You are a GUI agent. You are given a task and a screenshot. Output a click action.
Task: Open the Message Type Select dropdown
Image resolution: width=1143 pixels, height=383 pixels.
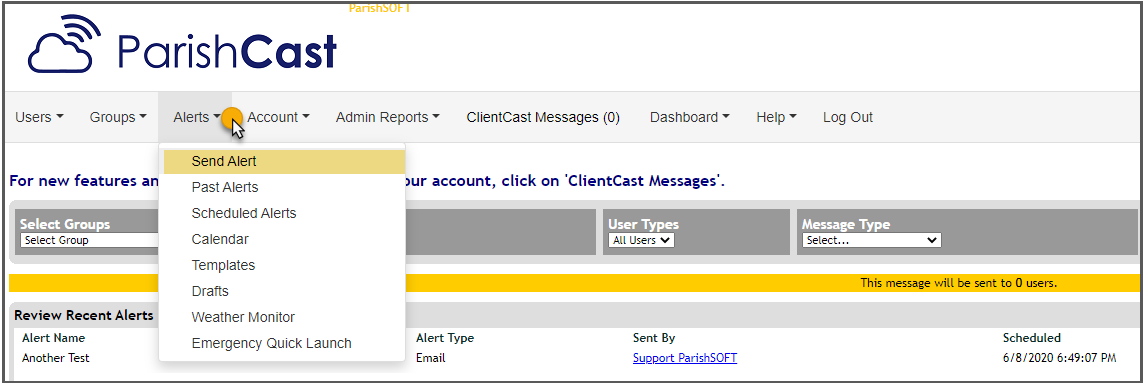click(x=872, y=240)
